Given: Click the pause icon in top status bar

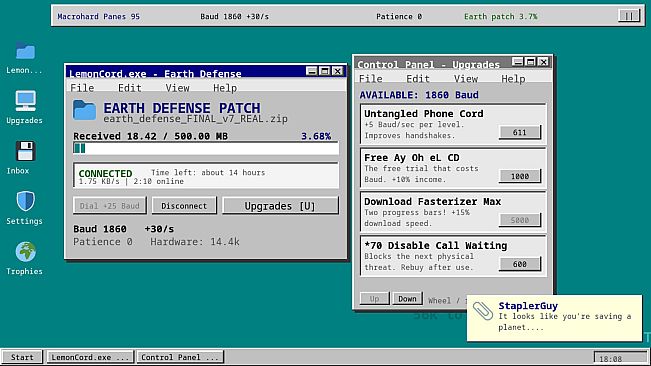Looking at the screenshot, I should [x=629, y=16].
